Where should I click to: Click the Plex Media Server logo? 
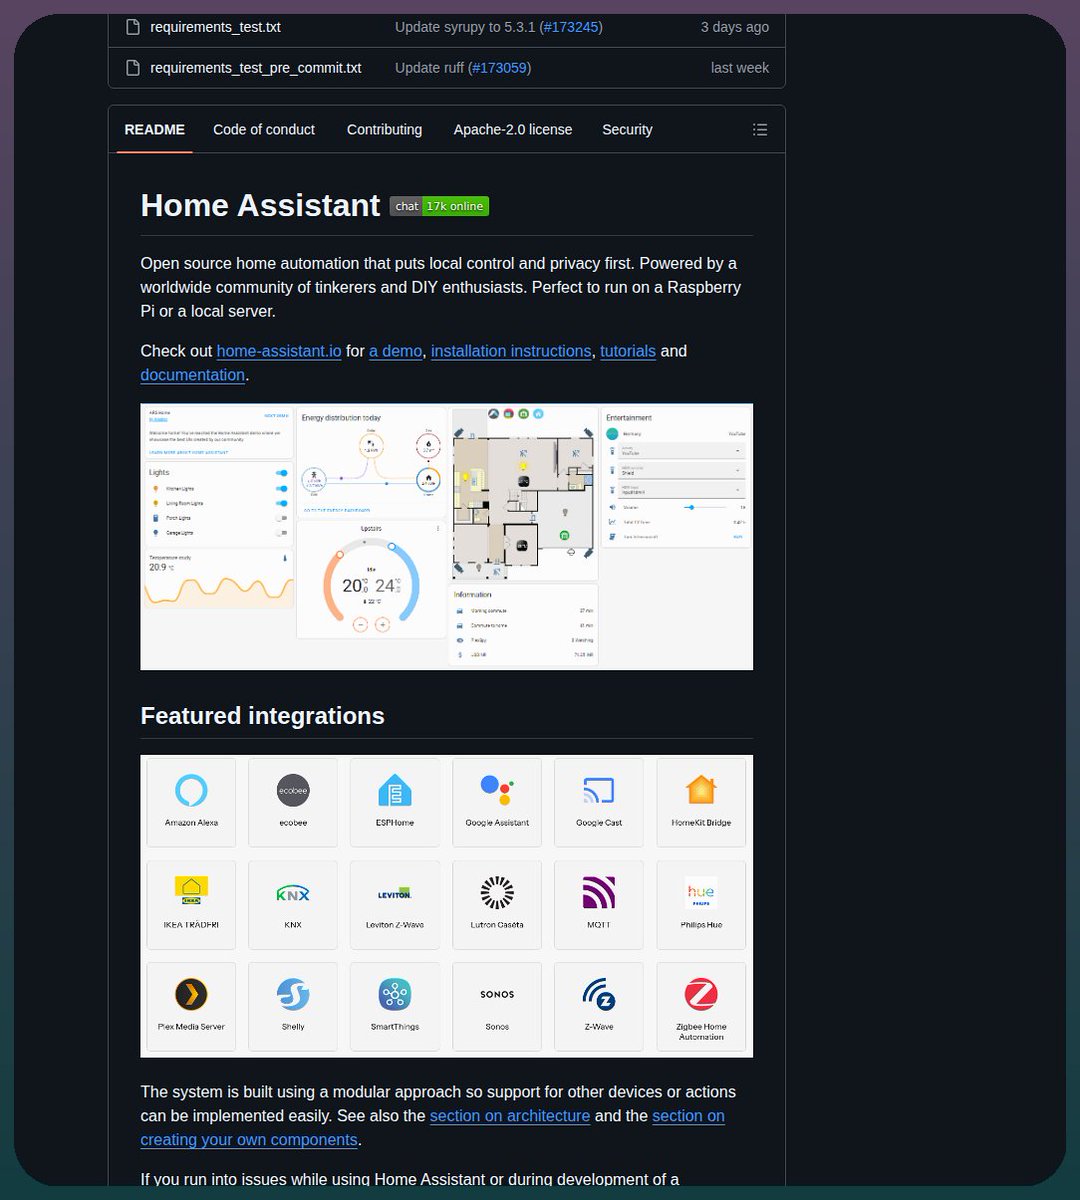[191, 994]
